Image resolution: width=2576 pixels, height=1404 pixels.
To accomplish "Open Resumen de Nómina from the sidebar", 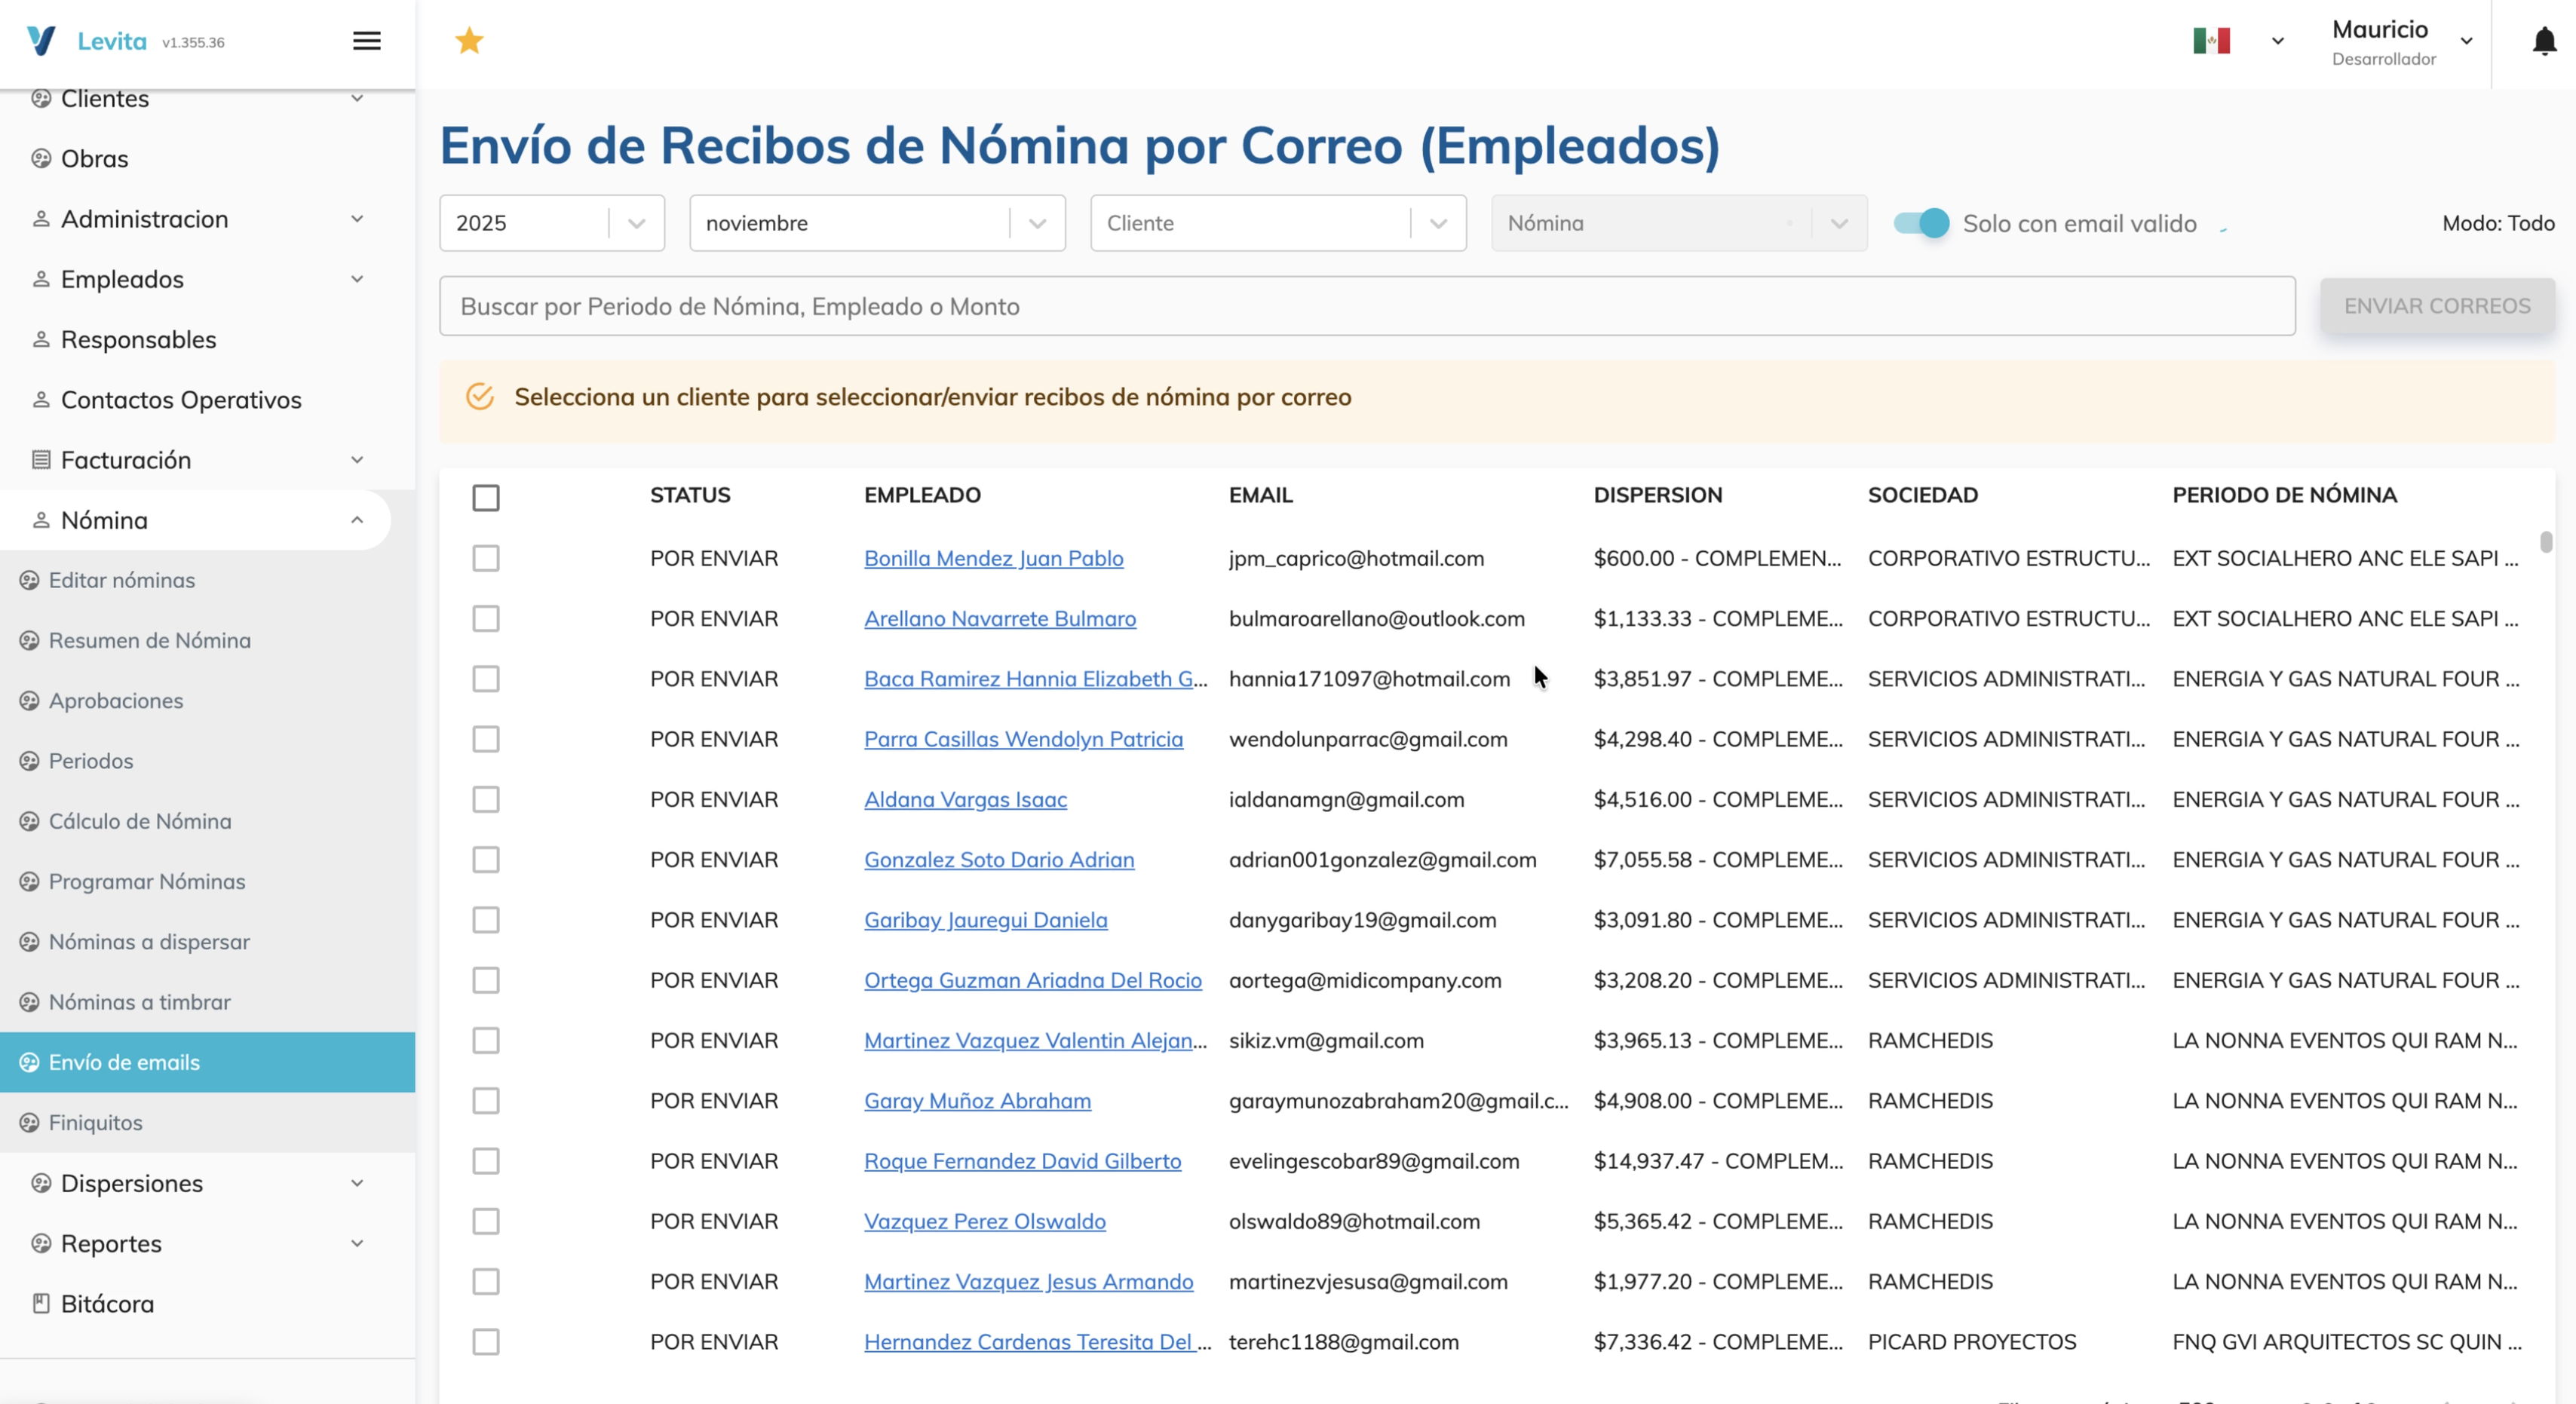I will [x=29, y=640].
